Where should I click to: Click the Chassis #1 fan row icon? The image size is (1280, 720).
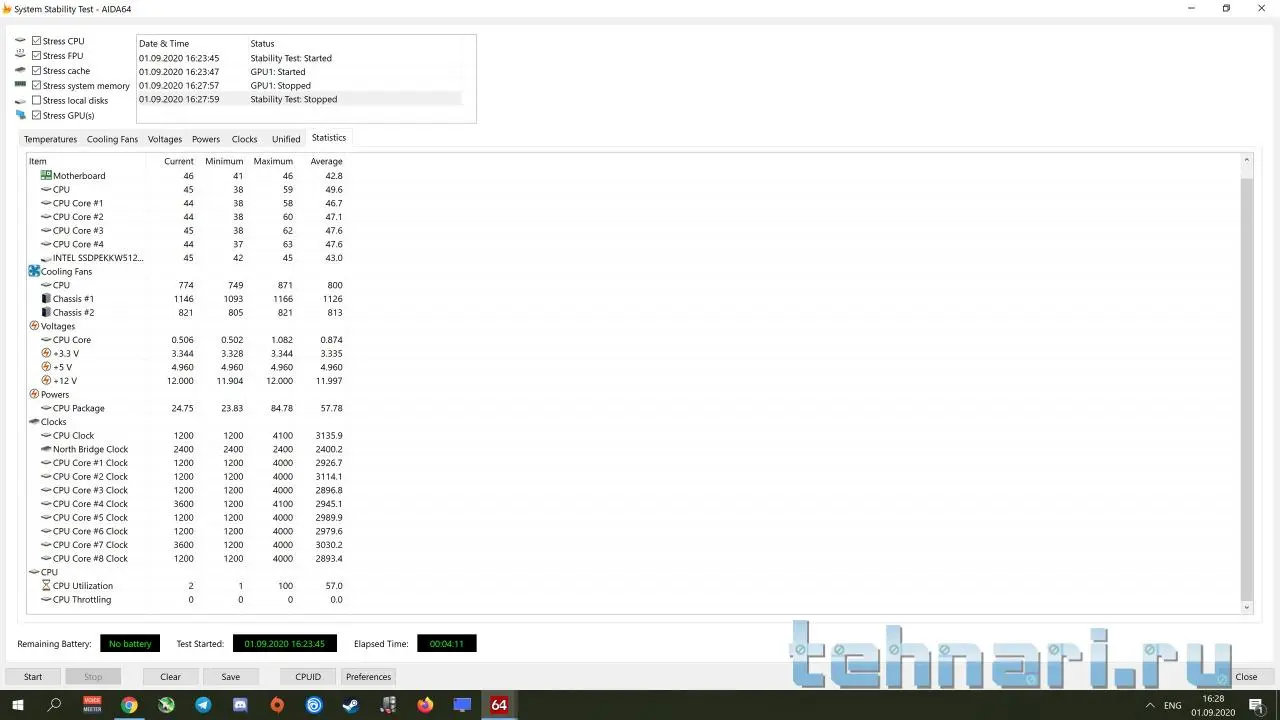pos(46,299)
